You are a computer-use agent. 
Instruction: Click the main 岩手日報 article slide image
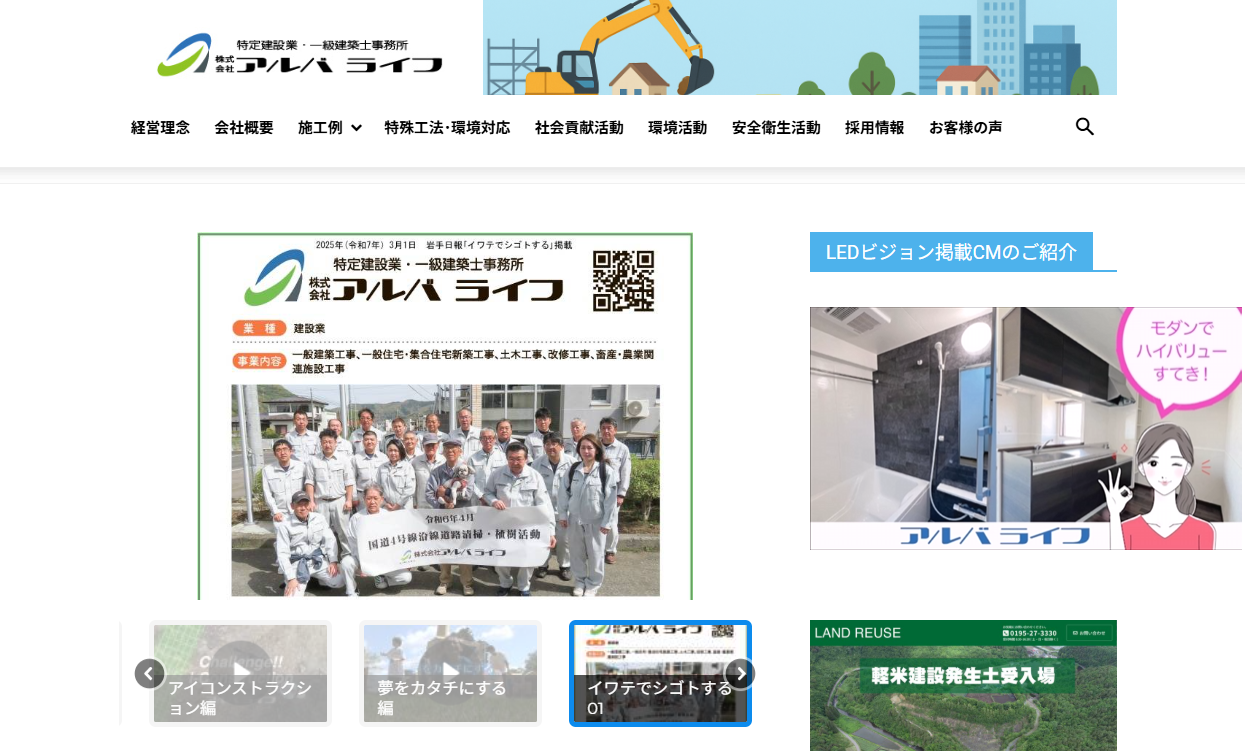445,416
